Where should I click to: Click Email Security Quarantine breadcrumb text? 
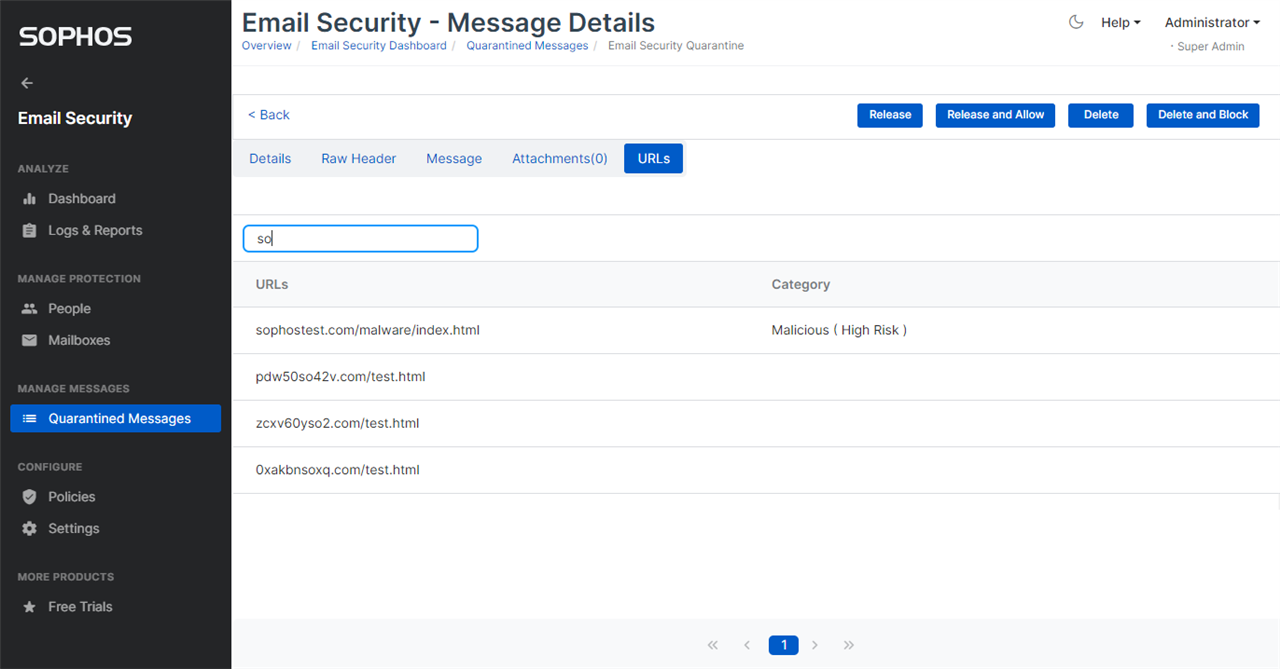point(676,46)
